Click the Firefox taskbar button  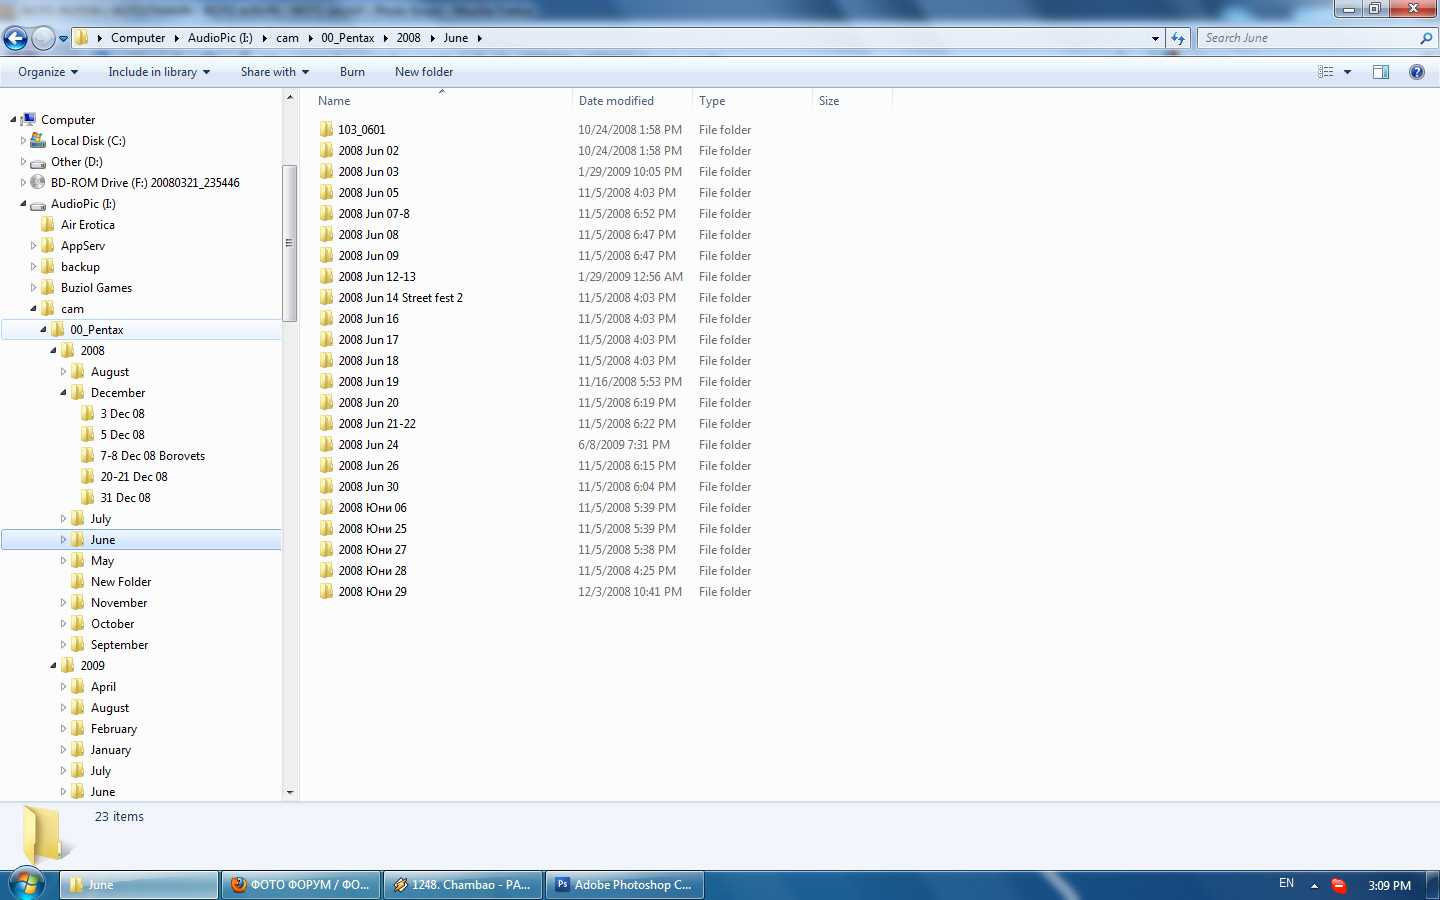click(x=301, y=885)
